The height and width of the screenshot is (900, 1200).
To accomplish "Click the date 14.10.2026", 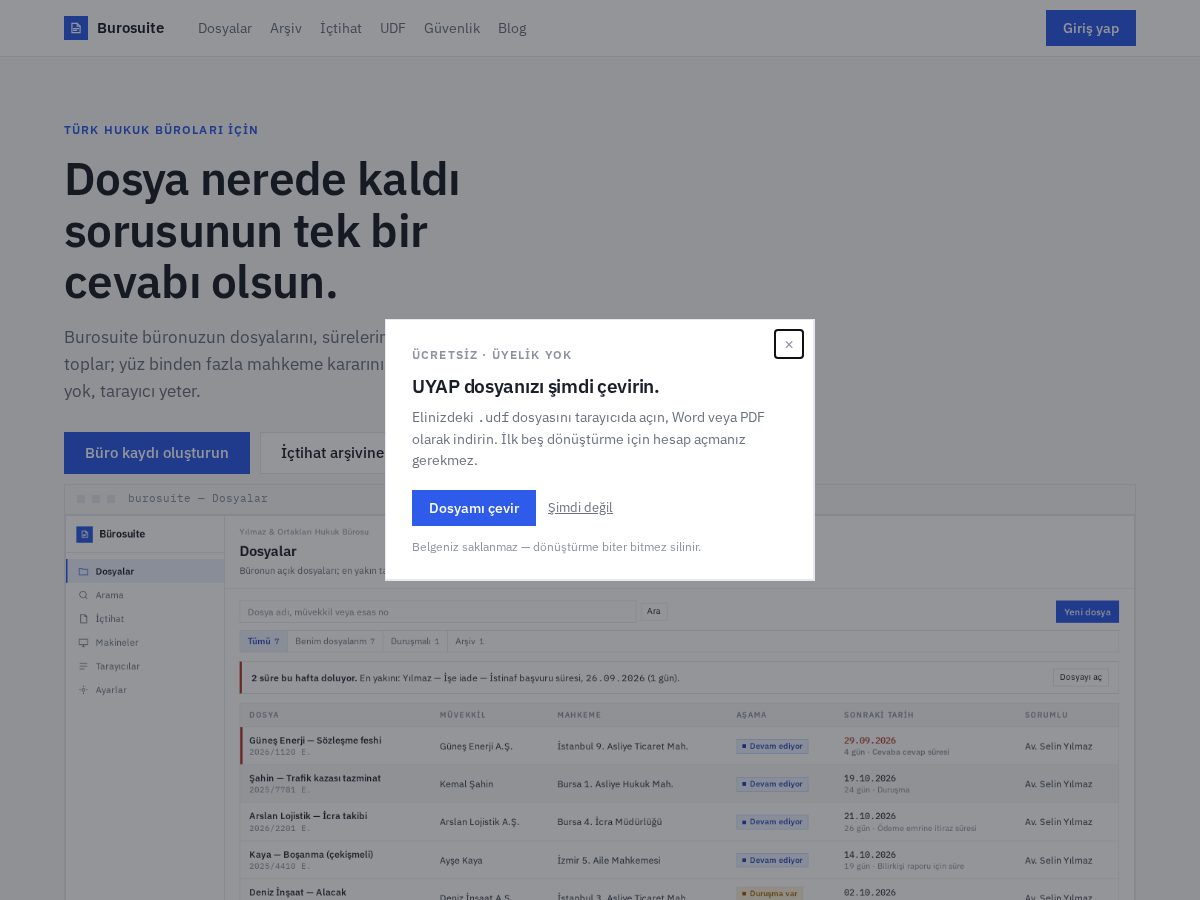I will (870, 854).
